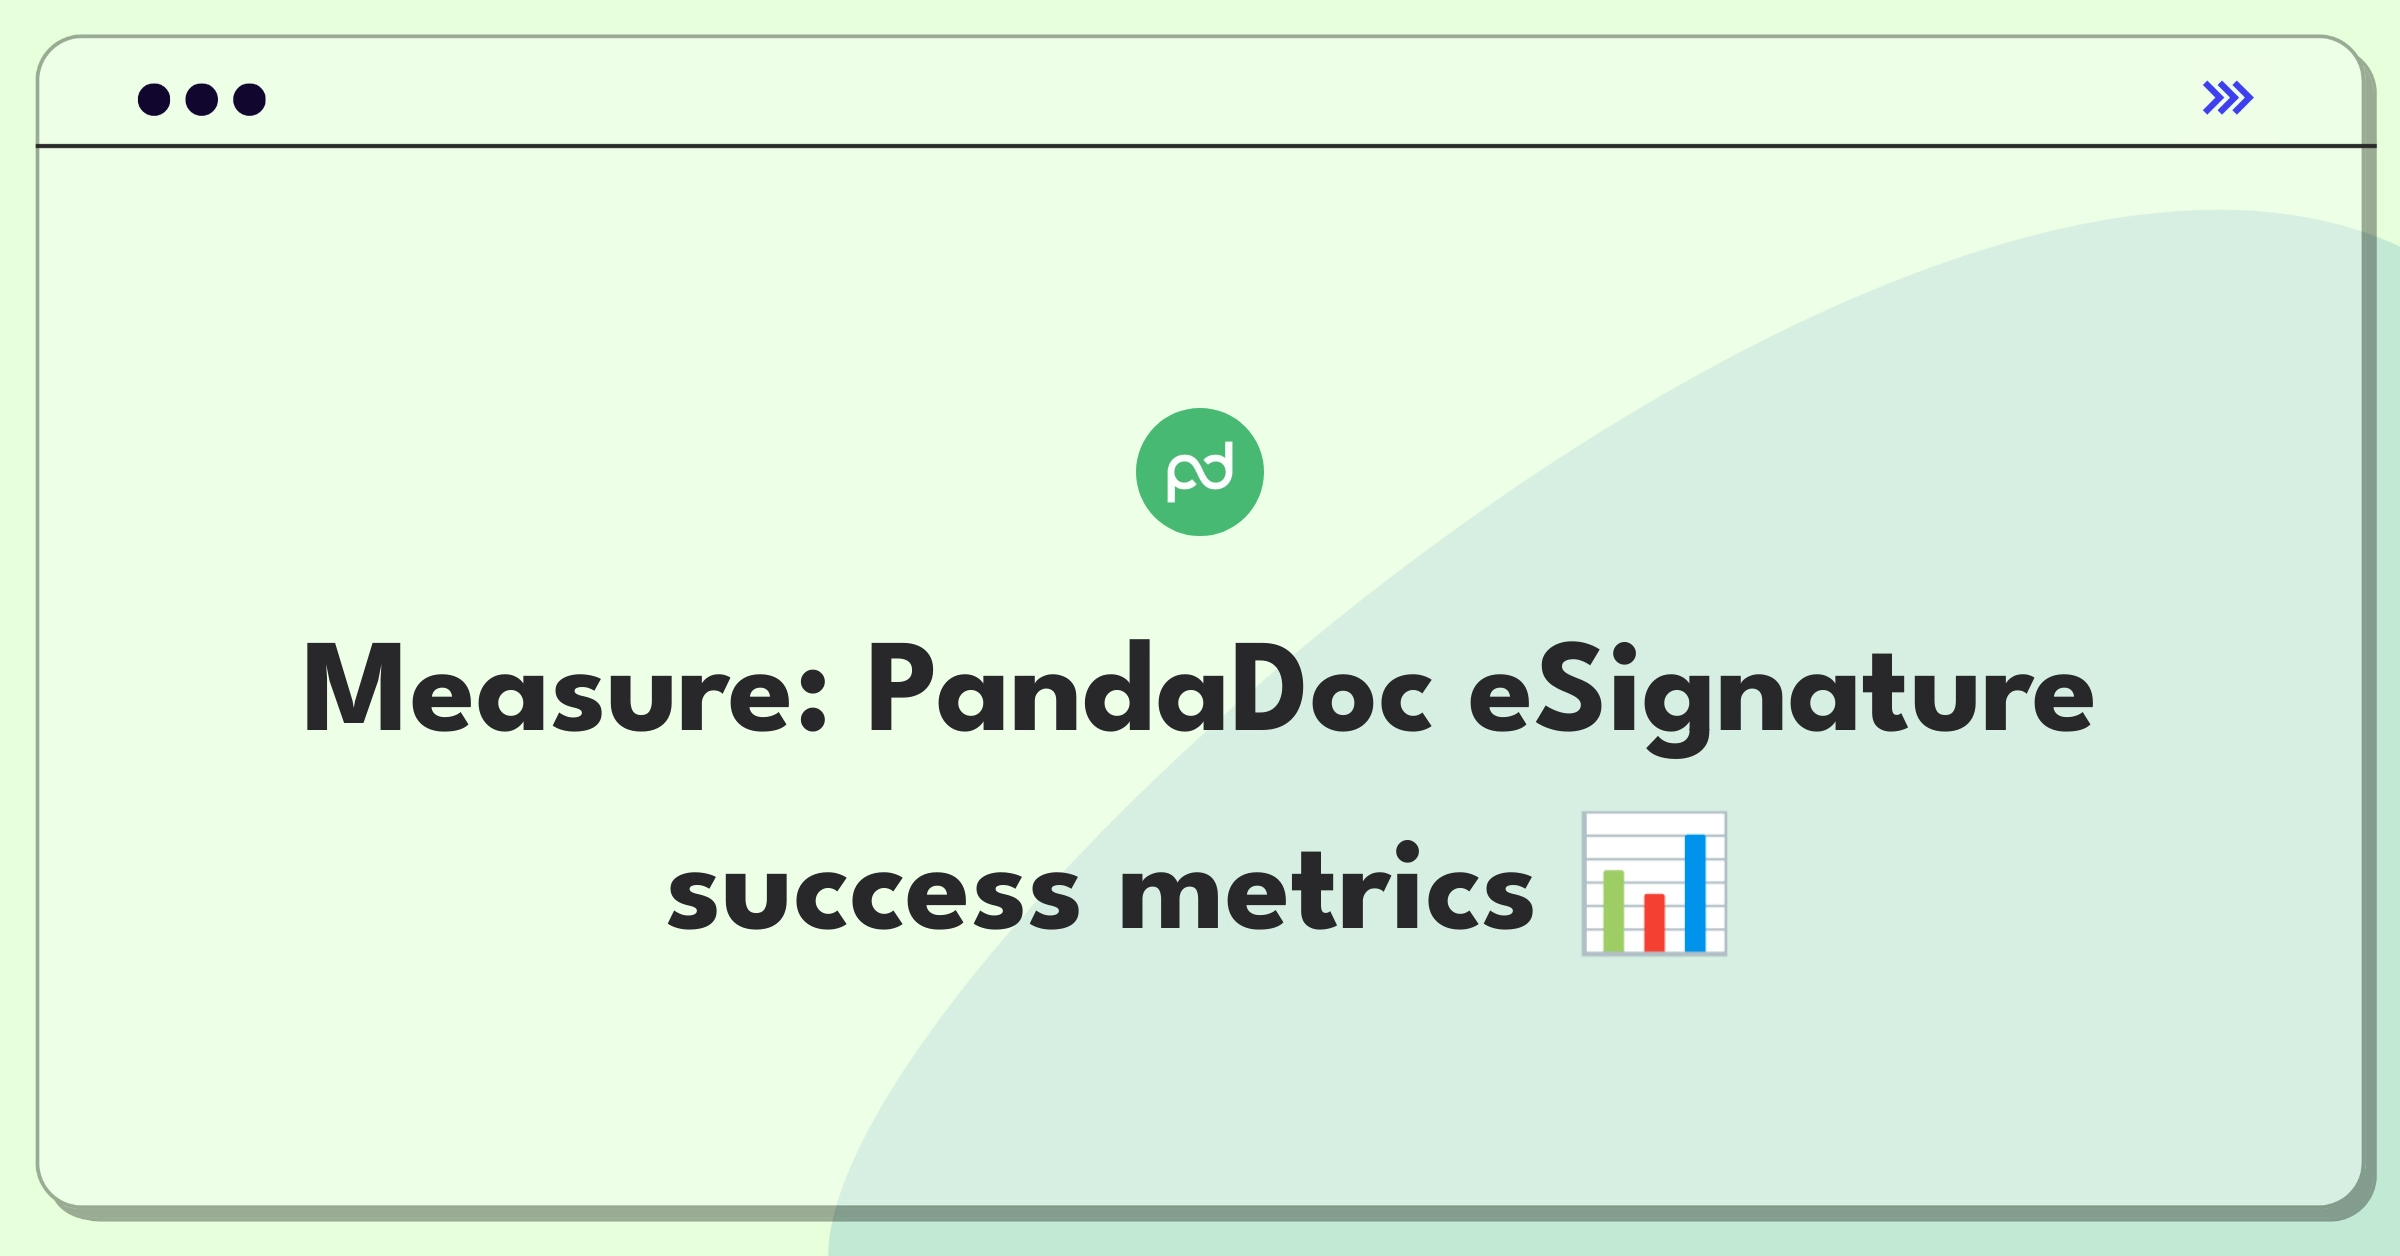The image size is (2400, 1256).
Task: Click the first dark window dot
Action: pyautogui.click(x=154, y=99)
